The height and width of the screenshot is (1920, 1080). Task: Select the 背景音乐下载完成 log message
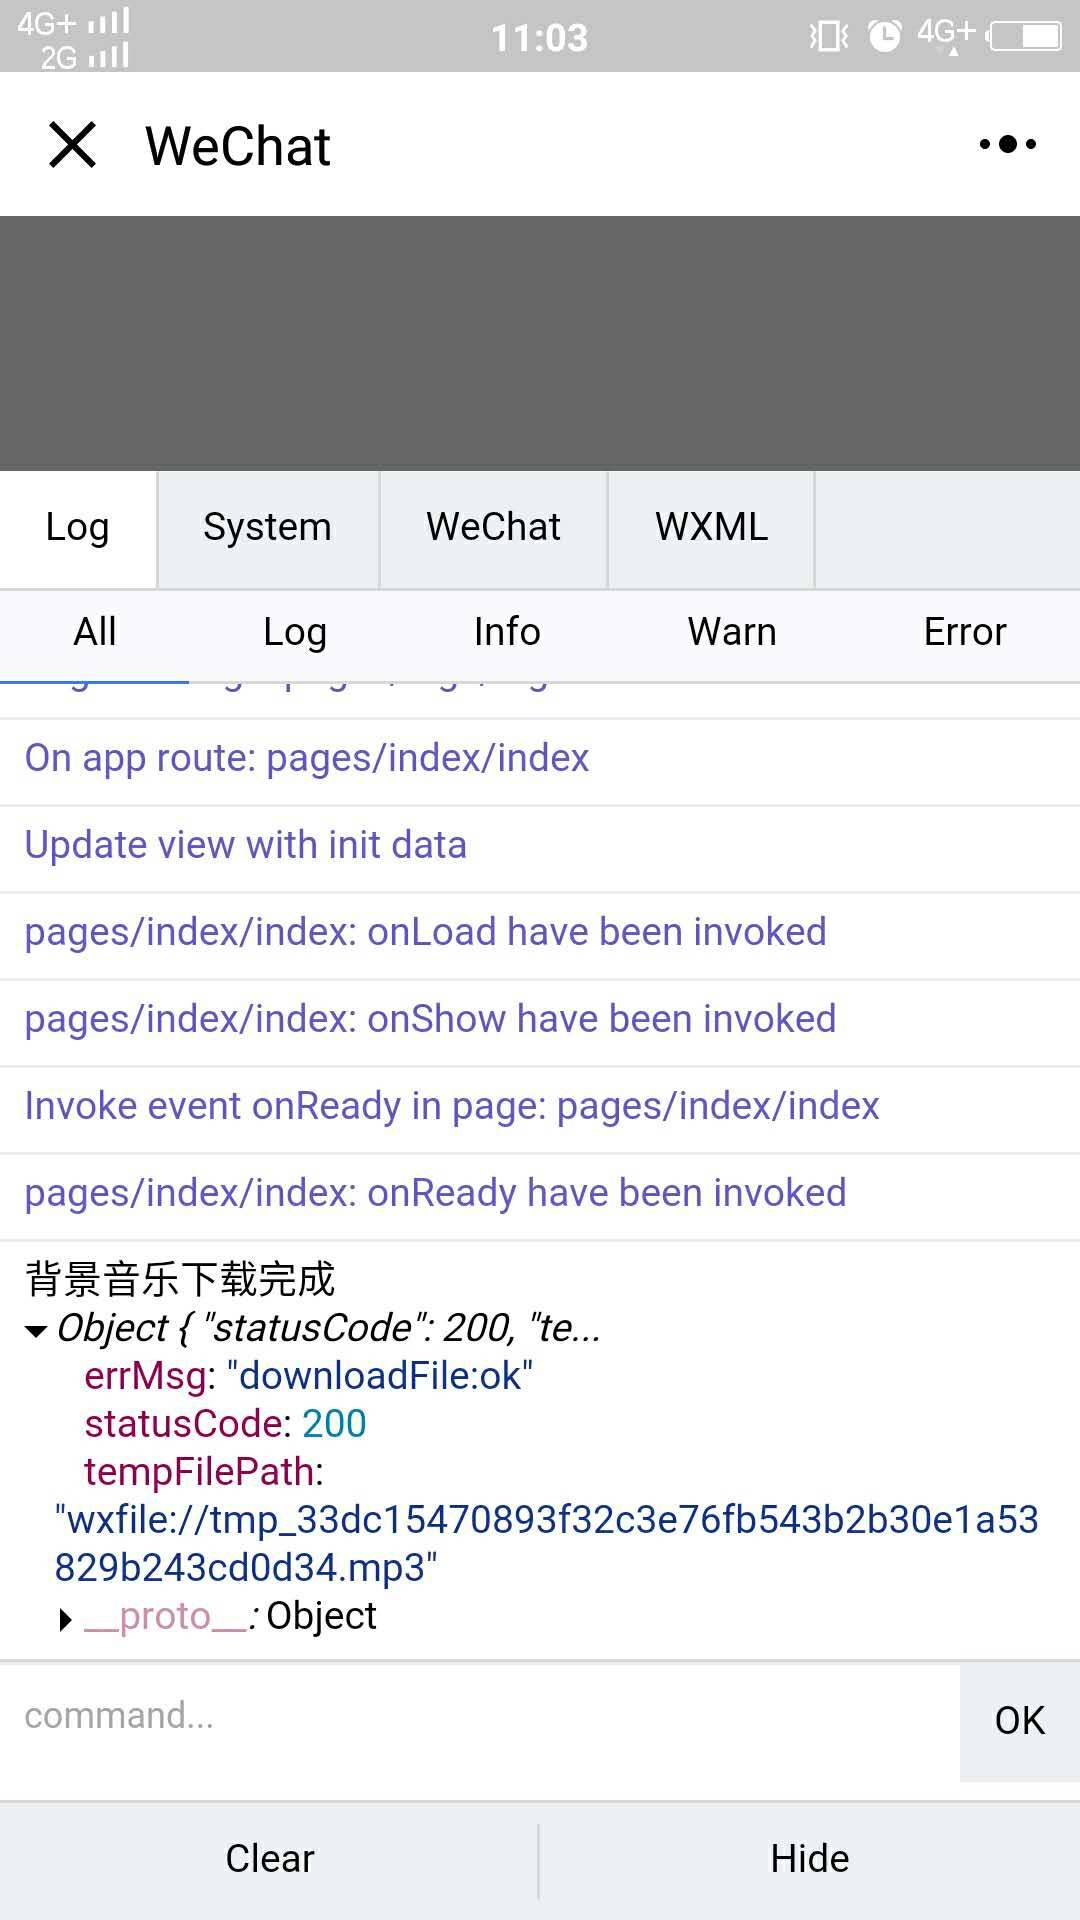pyautogui.click(x=180, y=1279)
